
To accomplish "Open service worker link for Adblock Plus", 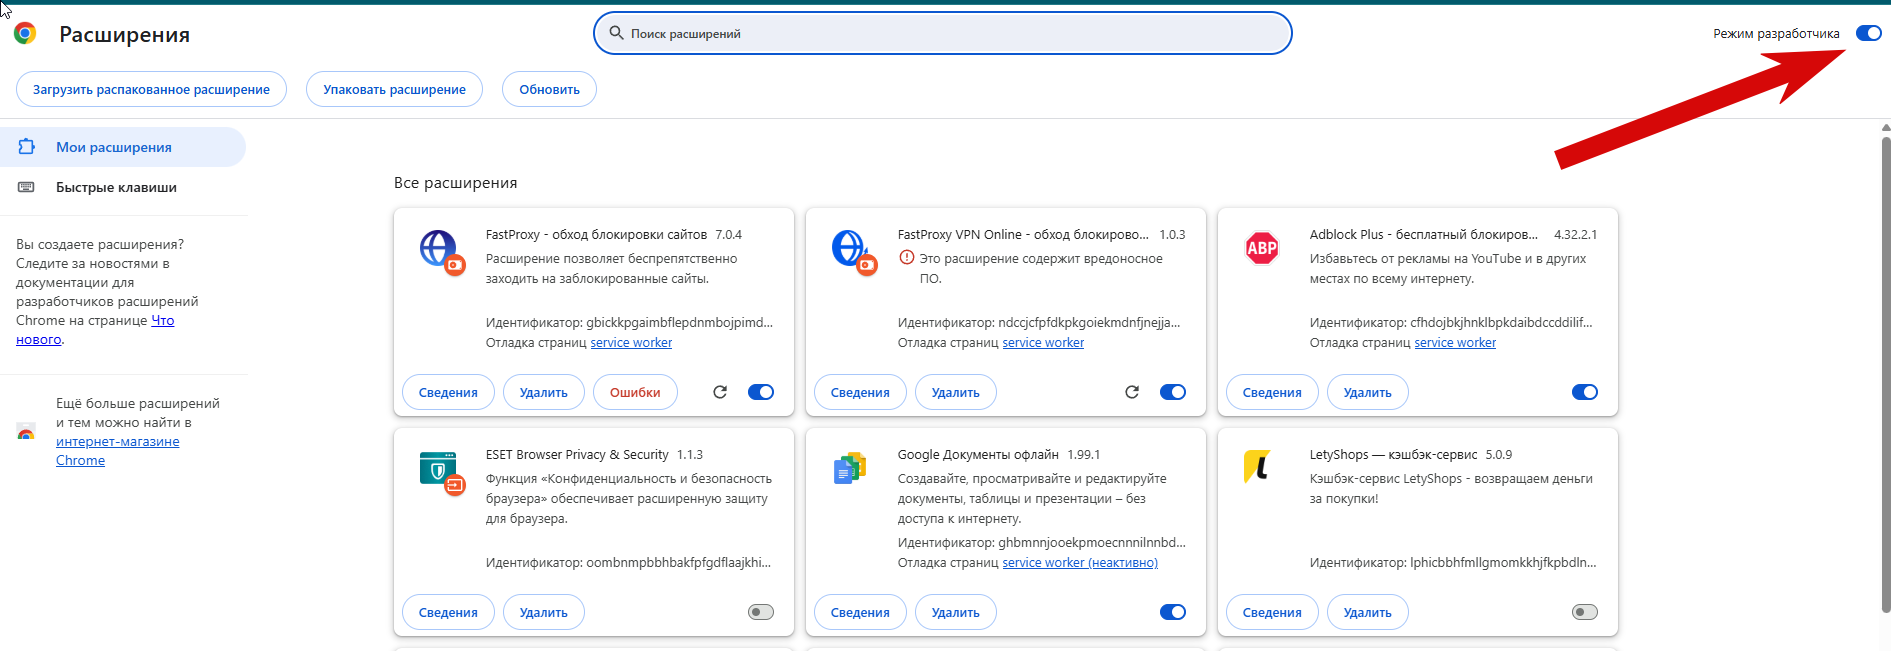I will pyautogui.click(x=1455, y=342).
